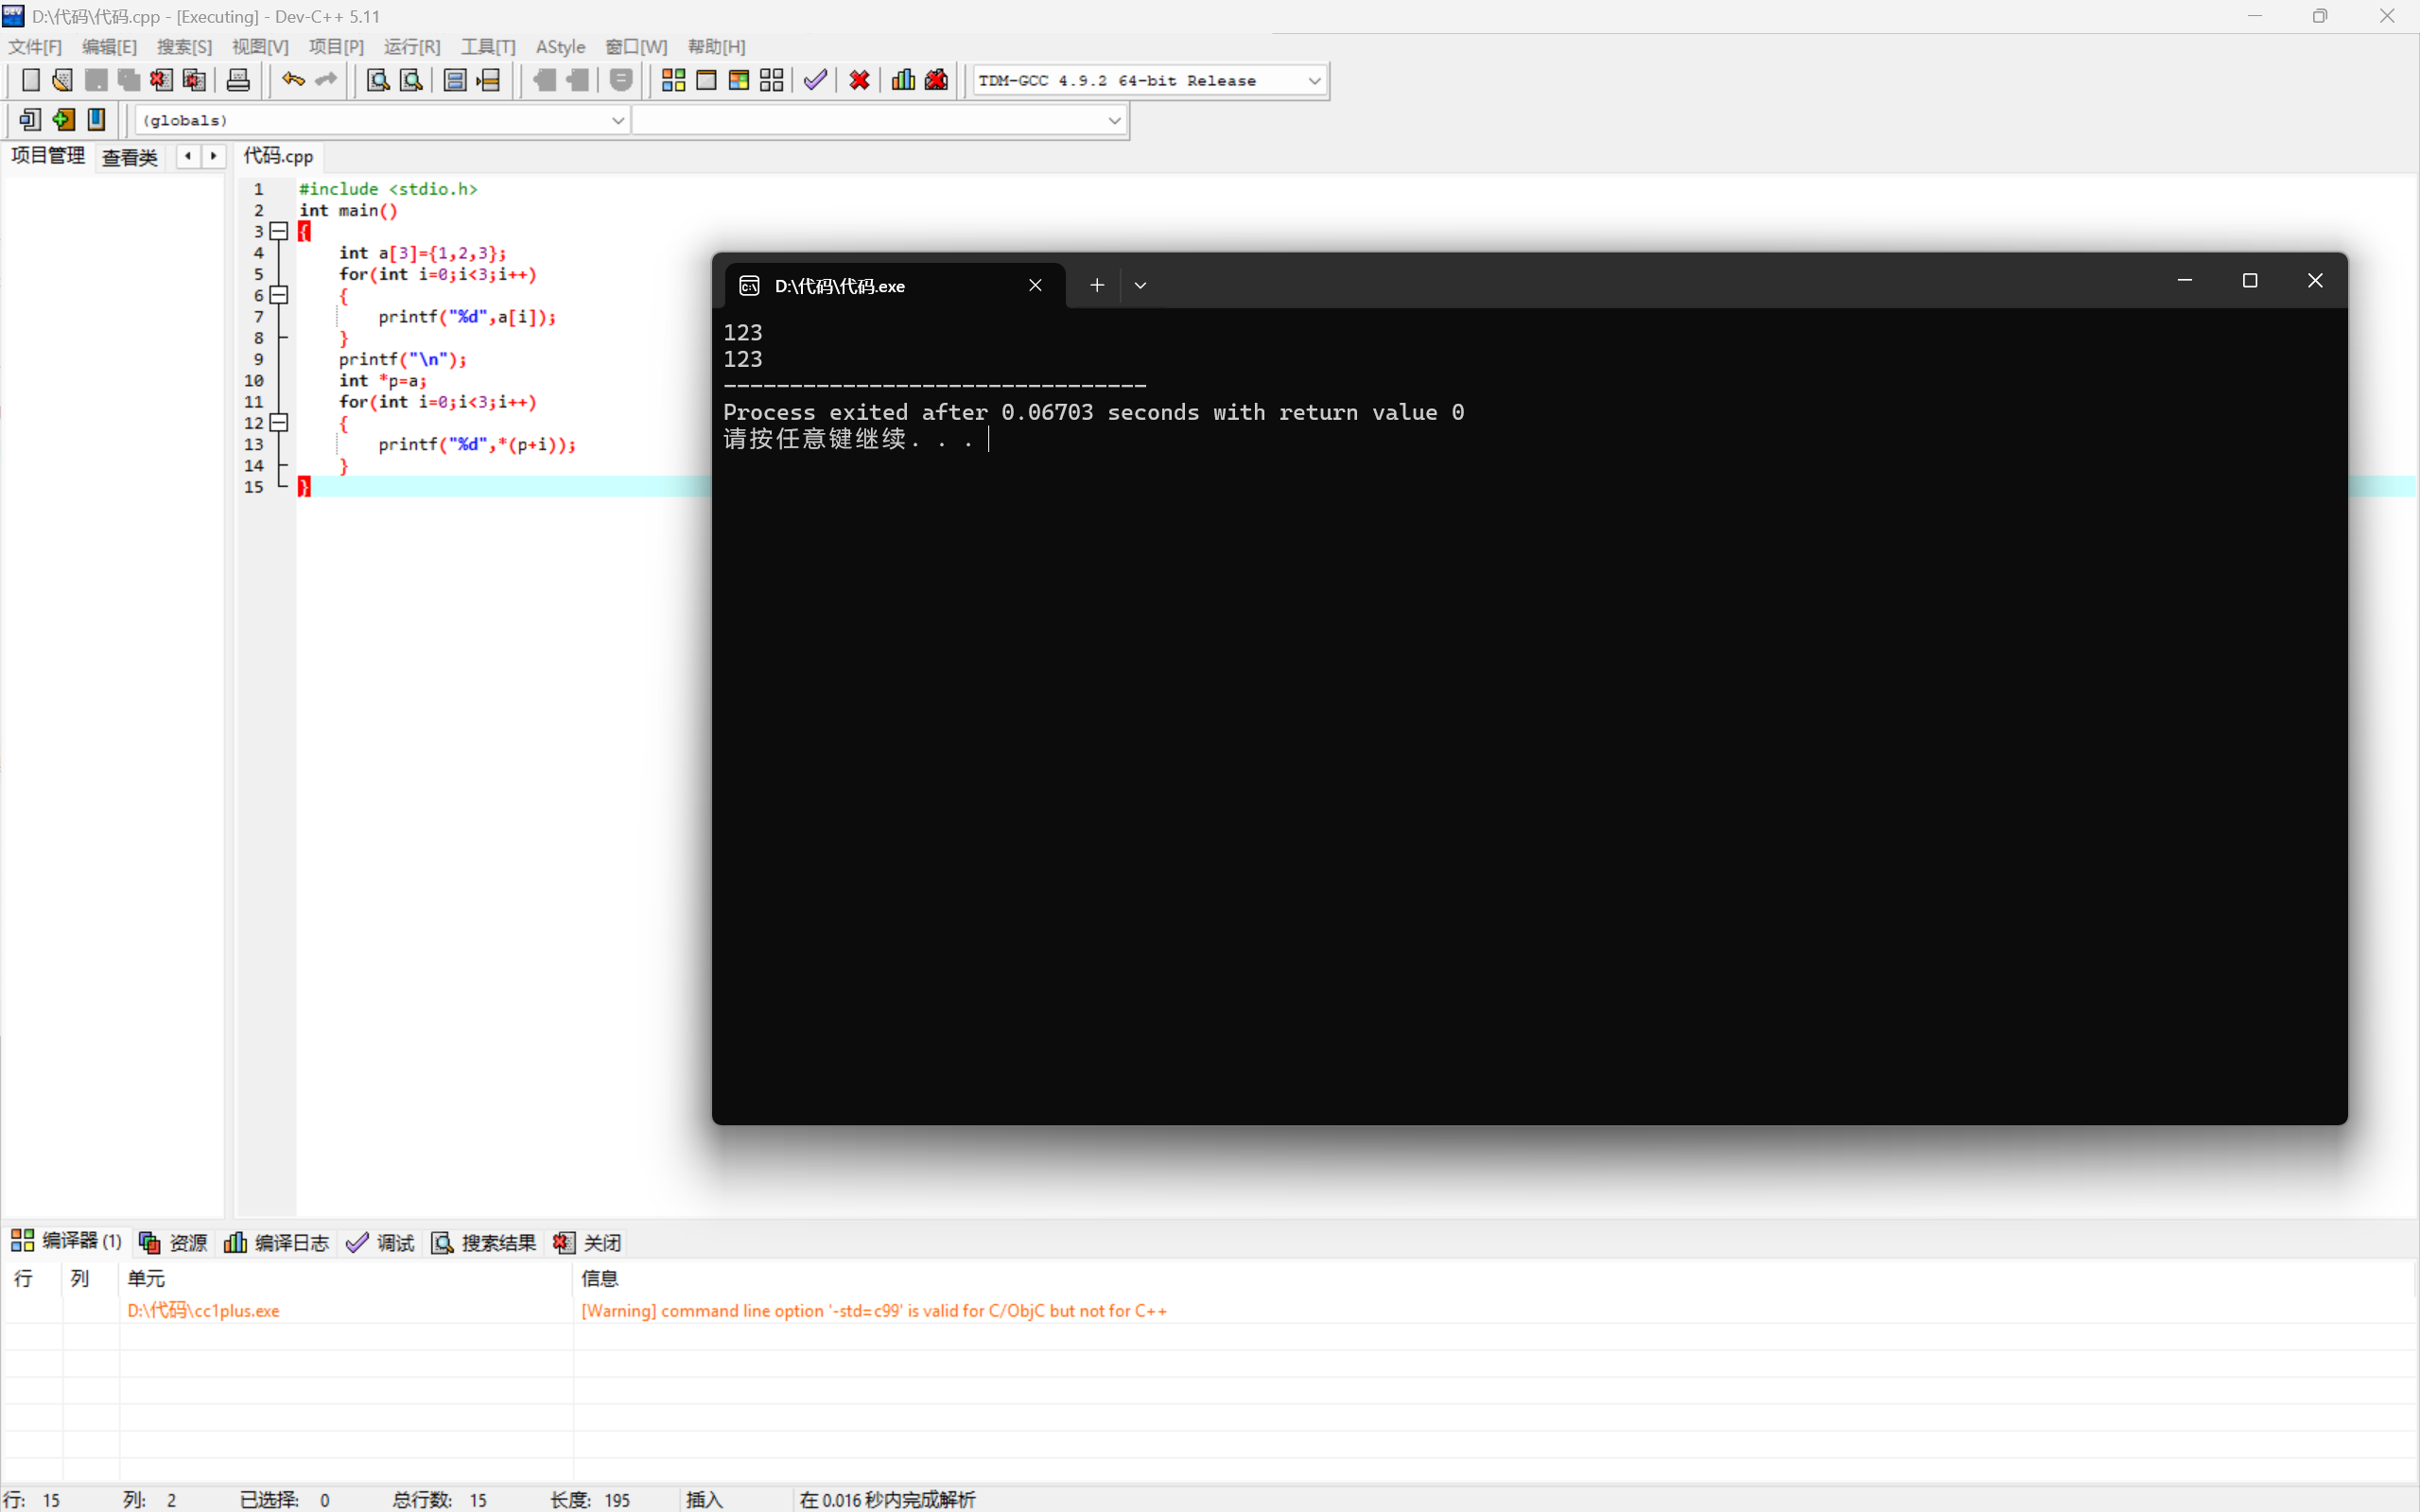Collapse the fold marker at line 12
The width and height of the screenshot is (2420, 1512).
[280, 423]
